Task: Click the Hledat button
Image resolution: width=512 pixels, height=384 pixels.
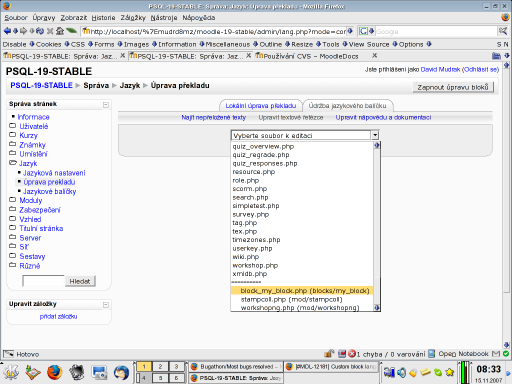Action: coord(80,281)
